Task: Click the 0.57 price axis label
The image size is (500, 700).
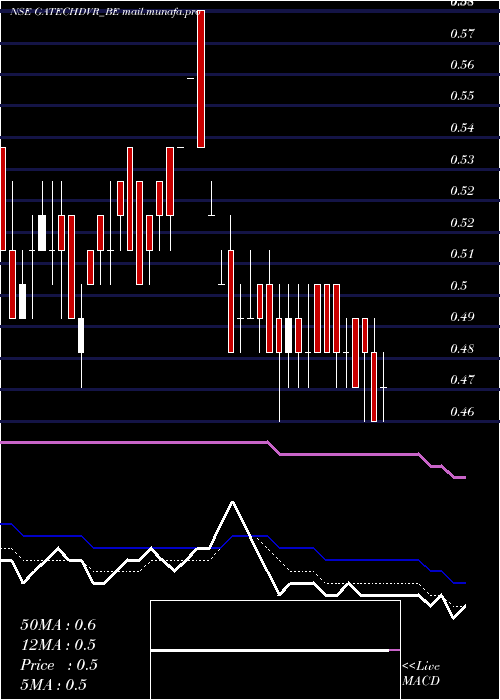Action: [462, 33]
